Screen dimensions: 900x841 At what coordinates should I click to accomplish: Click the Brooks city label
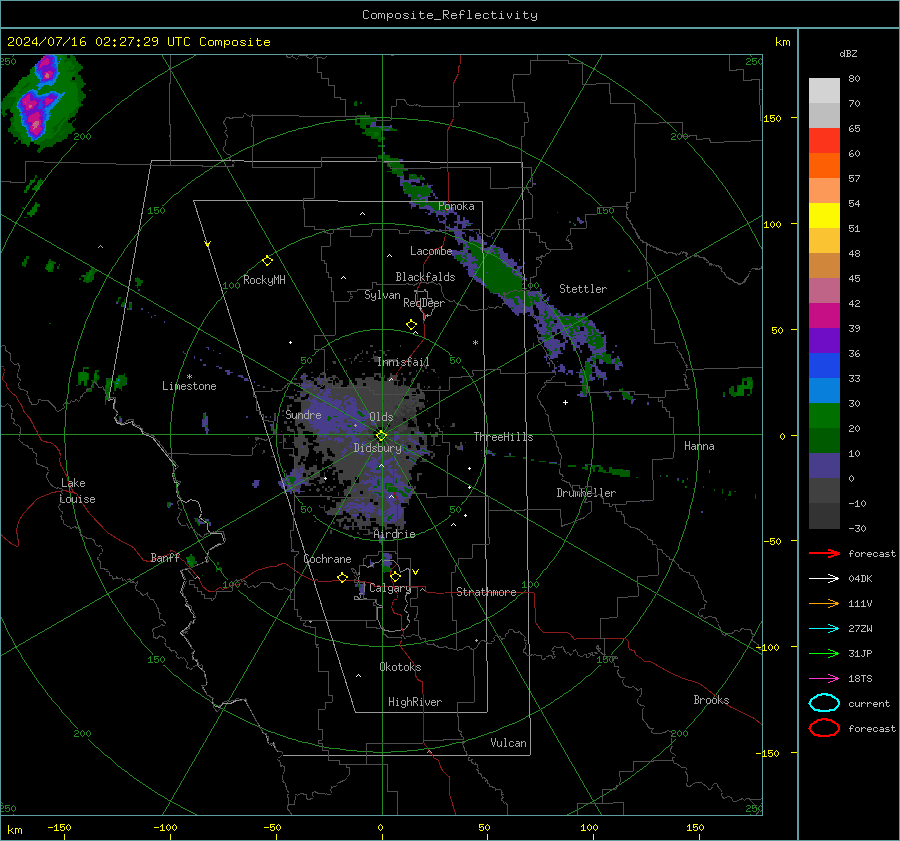pos(711,700)
